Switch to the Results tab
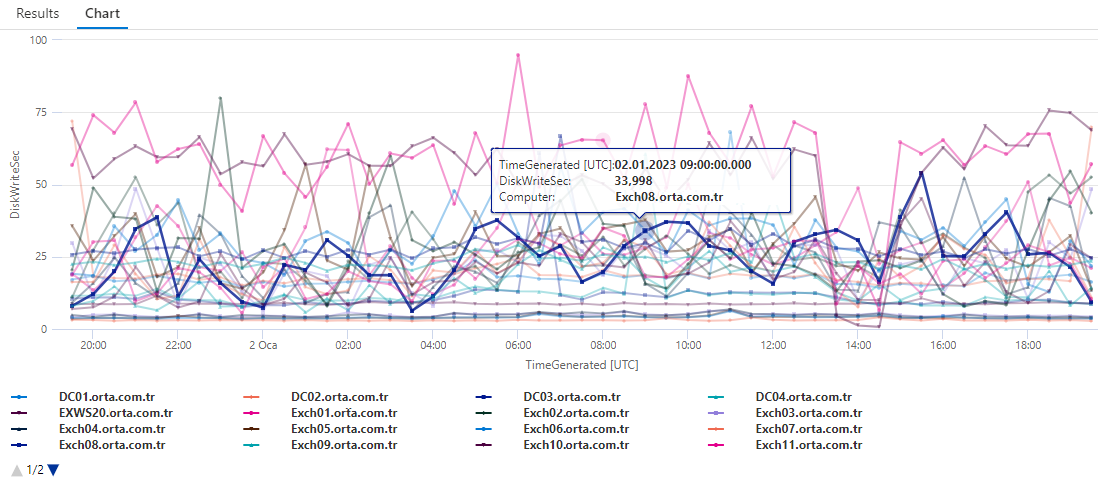 coord(37,13)
